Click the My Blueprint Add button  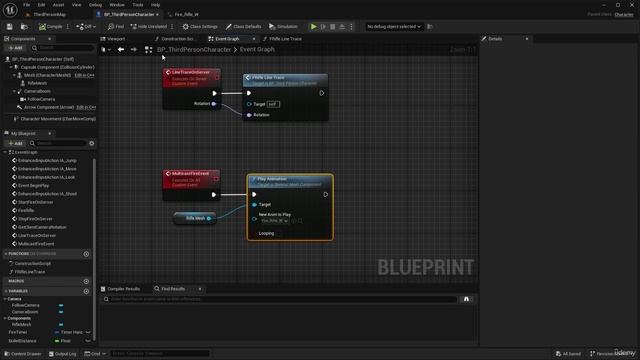pyautogui.click(x=16, y=143)
